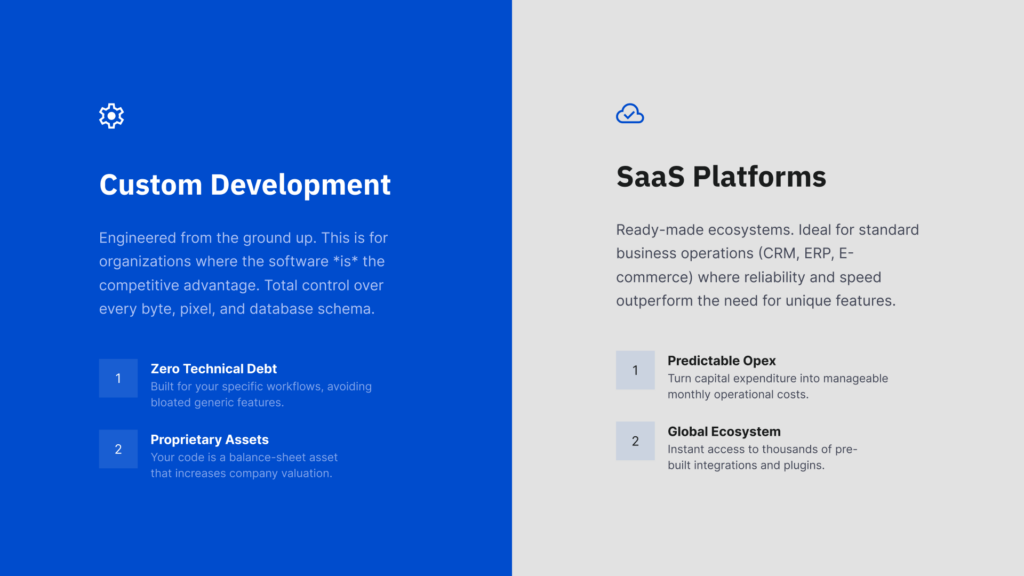Select the 'Ready-made ecosystems' paragraph
Image resolution: width=1024 pixels, height=576 pixels.
pyautogui.click(x=767, y=265)
